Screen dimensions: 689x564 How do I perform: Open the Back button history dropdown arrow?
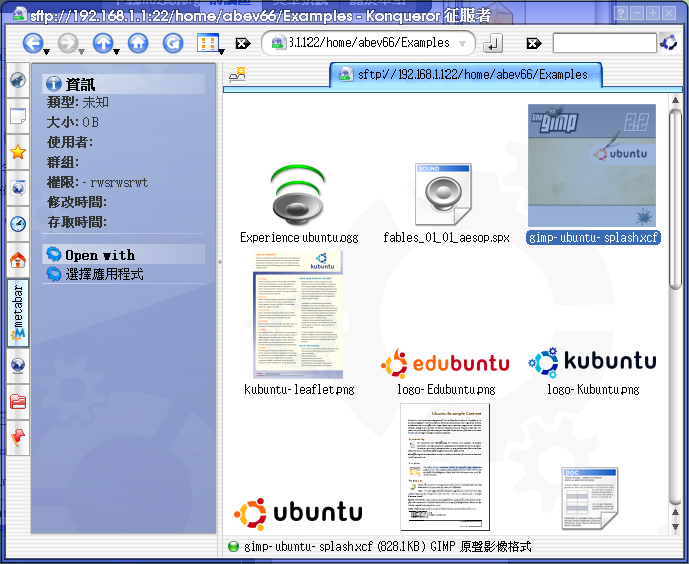pos(47,52)
